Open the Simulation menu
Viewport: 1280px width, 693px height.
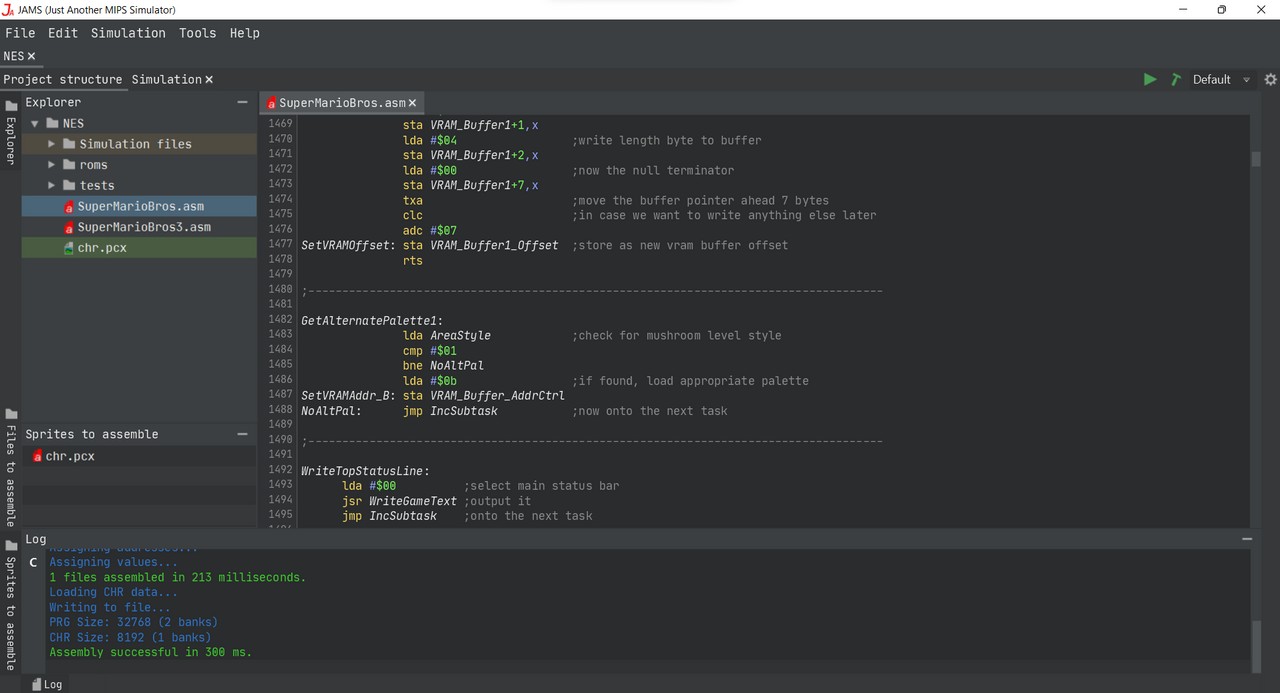pyautogui.click(x=128, y=33)
